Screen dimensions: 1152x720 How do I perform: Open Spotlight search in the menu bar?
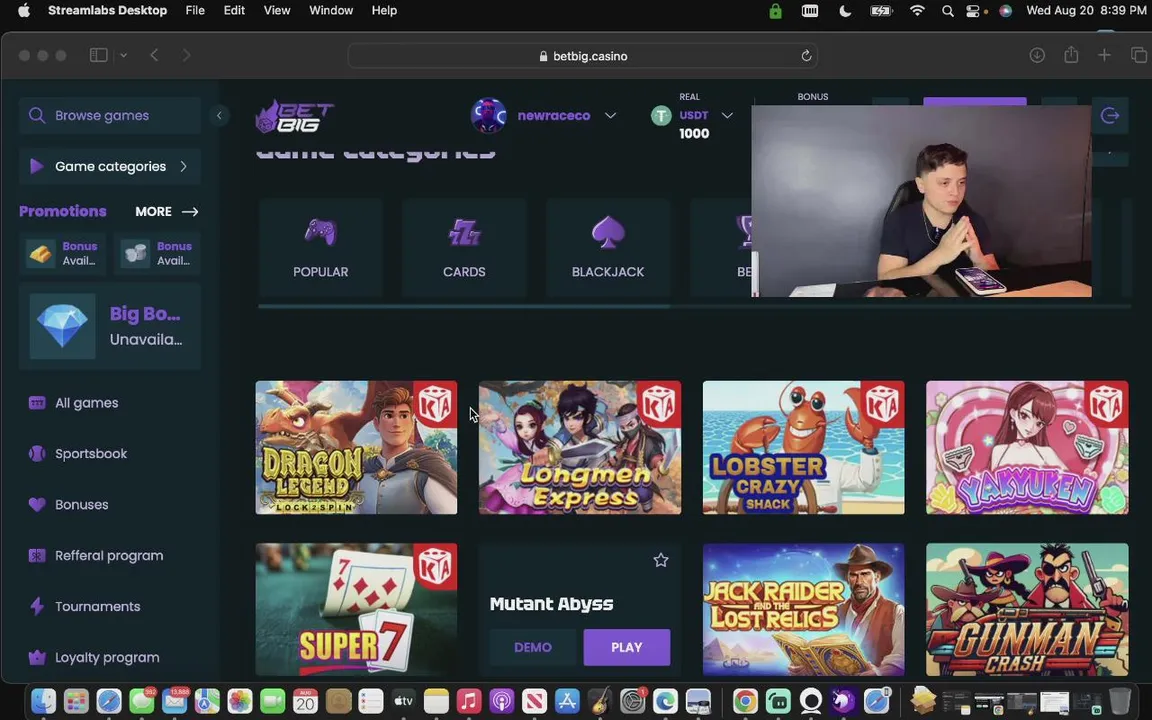pyautogui.click(x=948, y=11)
